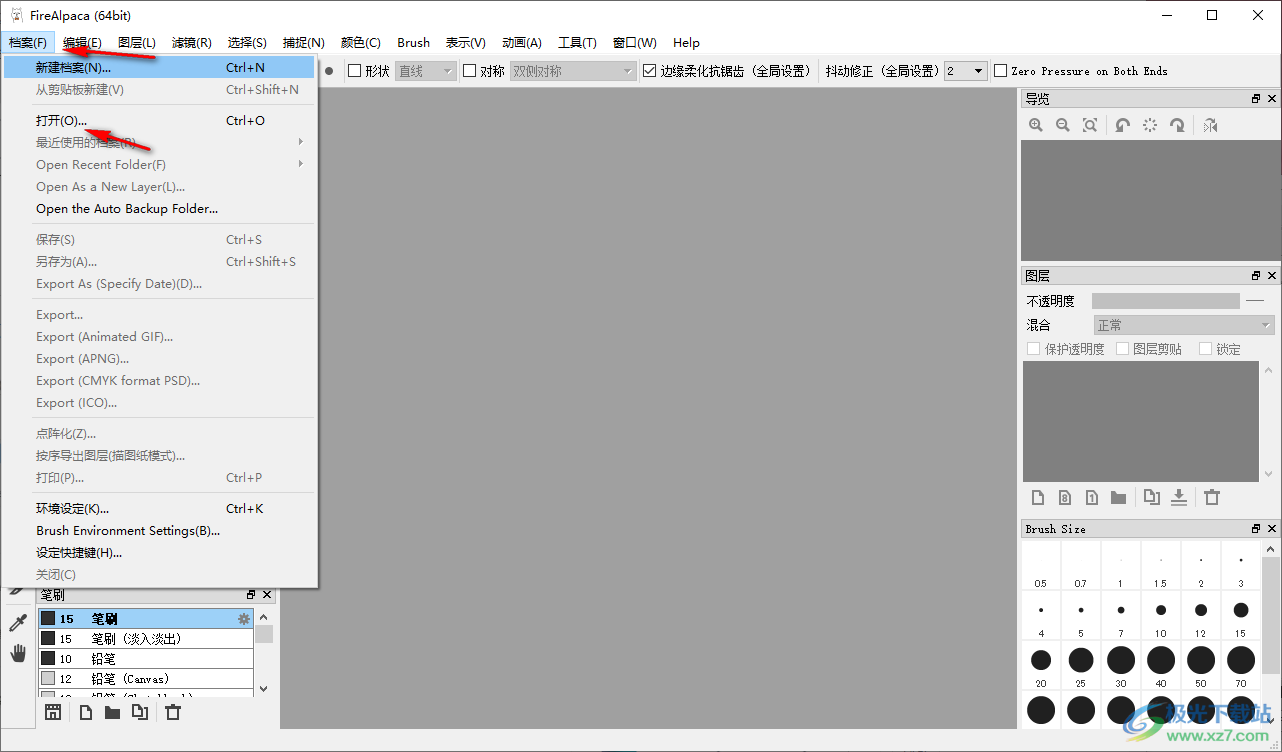The width and height of the screenshot is (1282, 752).
Task: Reset canvas rotation in Navigator panel
Action: (x=1150, y=125)
